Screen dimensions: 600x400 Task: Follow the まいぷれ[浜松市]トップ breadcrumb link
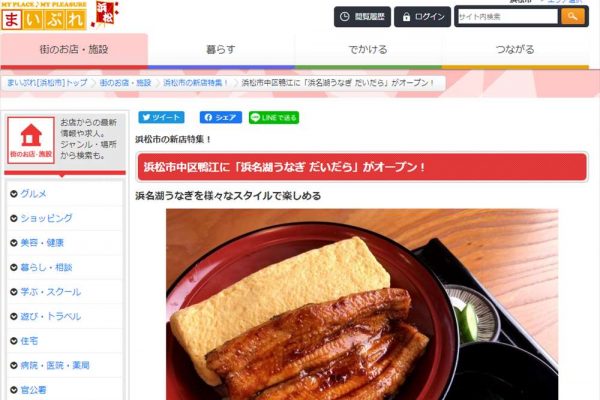click(x=47, y=83)
